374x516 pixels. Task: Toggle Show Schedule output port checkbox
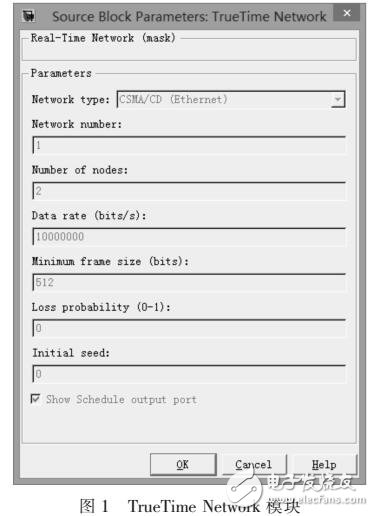35,399
